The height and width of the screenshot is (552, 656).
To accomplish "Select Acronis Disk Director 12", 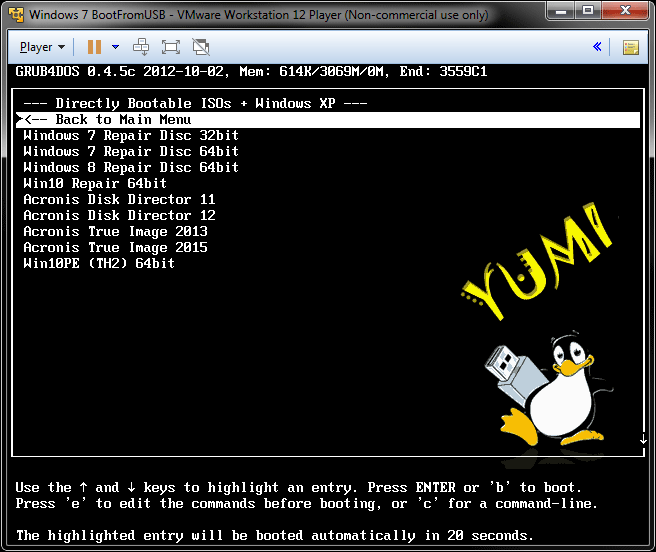I will (119, 216).
